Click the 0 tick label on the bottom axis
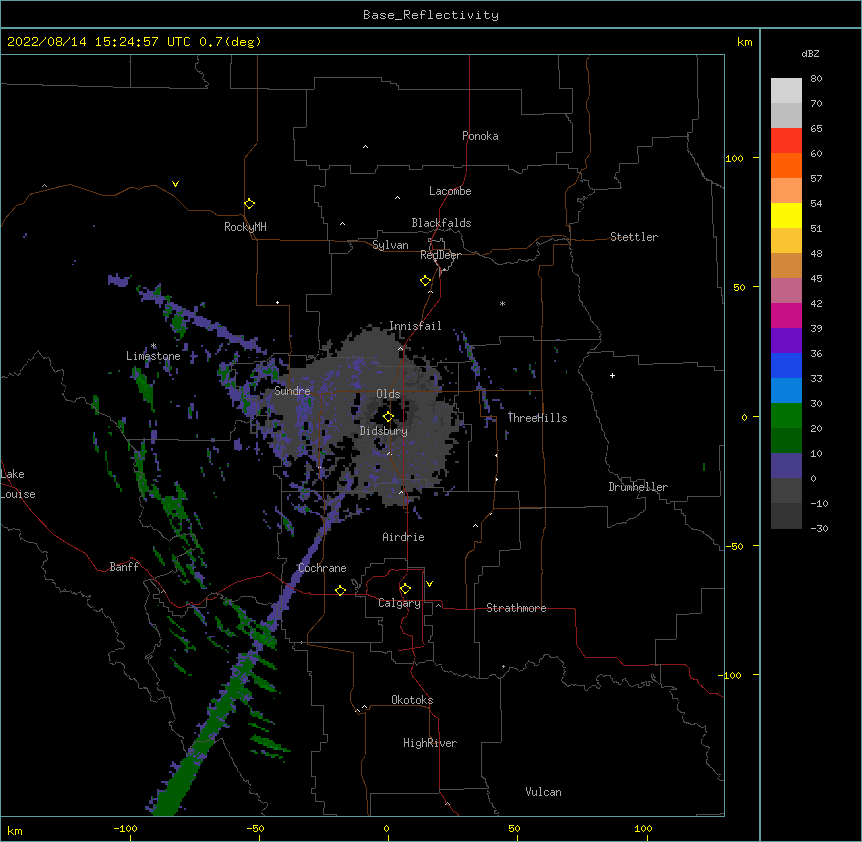 (x=386, y=828)
